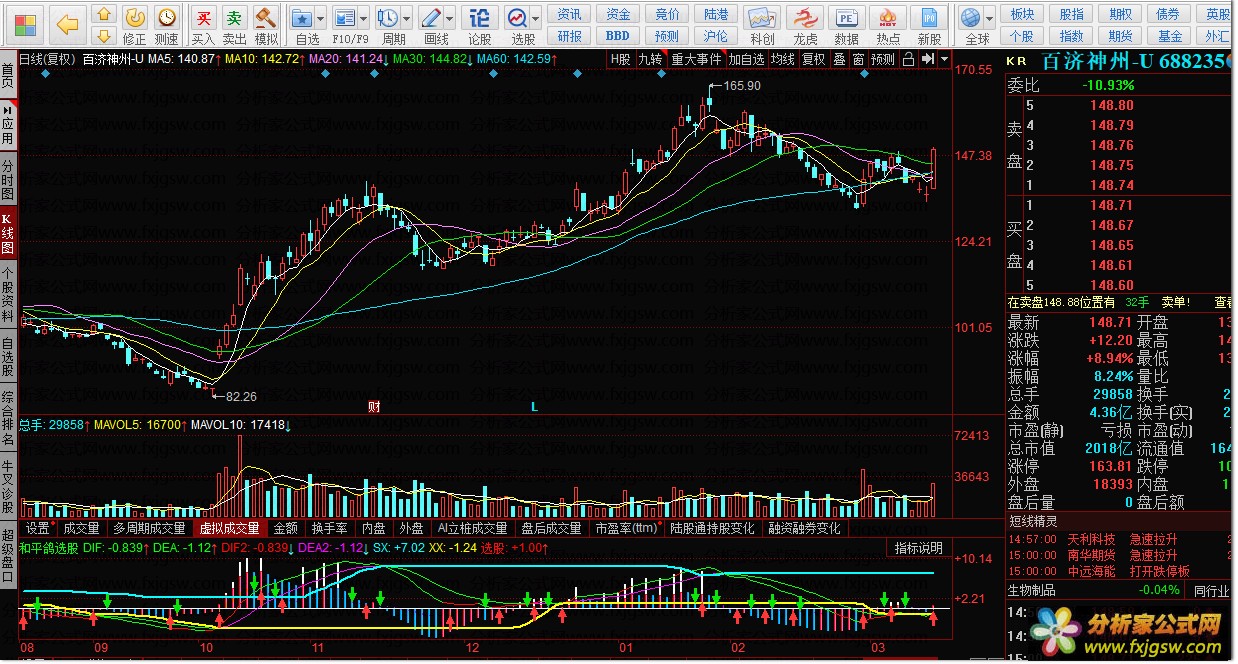Toggle the 九转 indicator
Viewport: 1238px width, 664px height.
coord(651,59)
